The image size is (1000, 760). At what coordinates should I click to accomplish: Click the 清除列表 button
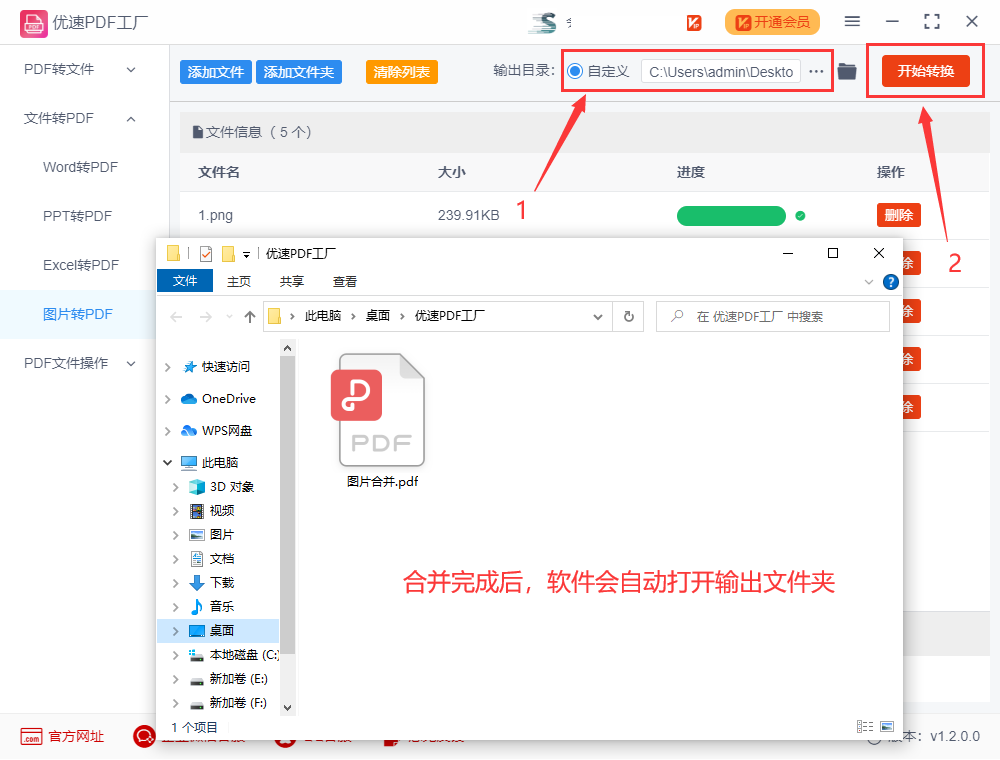[401, 72]
